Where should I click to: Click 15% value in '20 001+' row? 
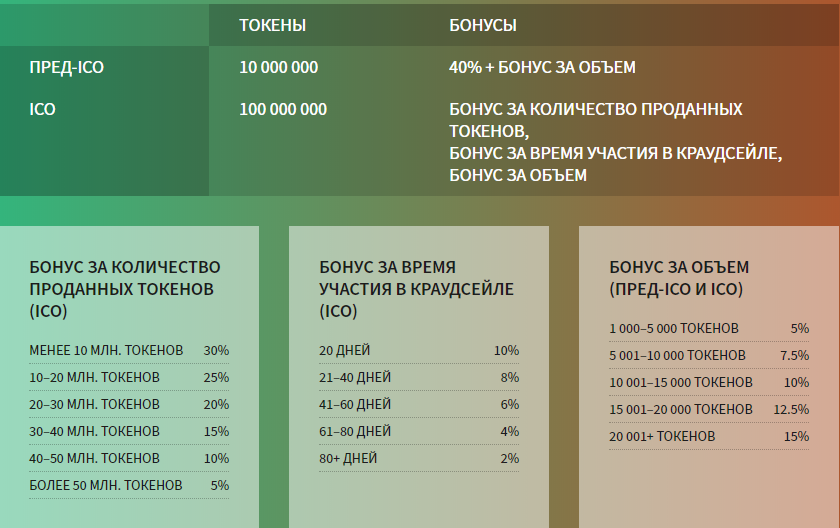(797, 436)
